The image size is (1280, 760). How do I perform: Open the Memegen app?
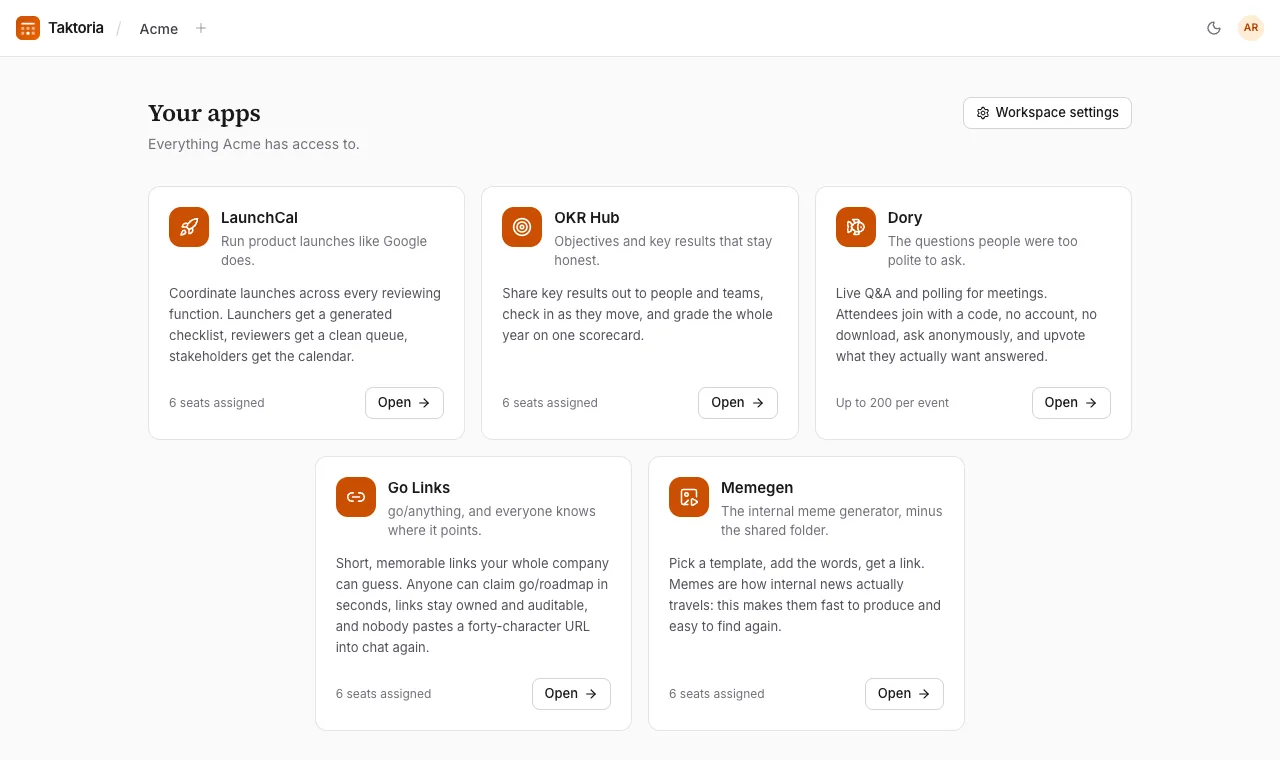coord(904,694)
